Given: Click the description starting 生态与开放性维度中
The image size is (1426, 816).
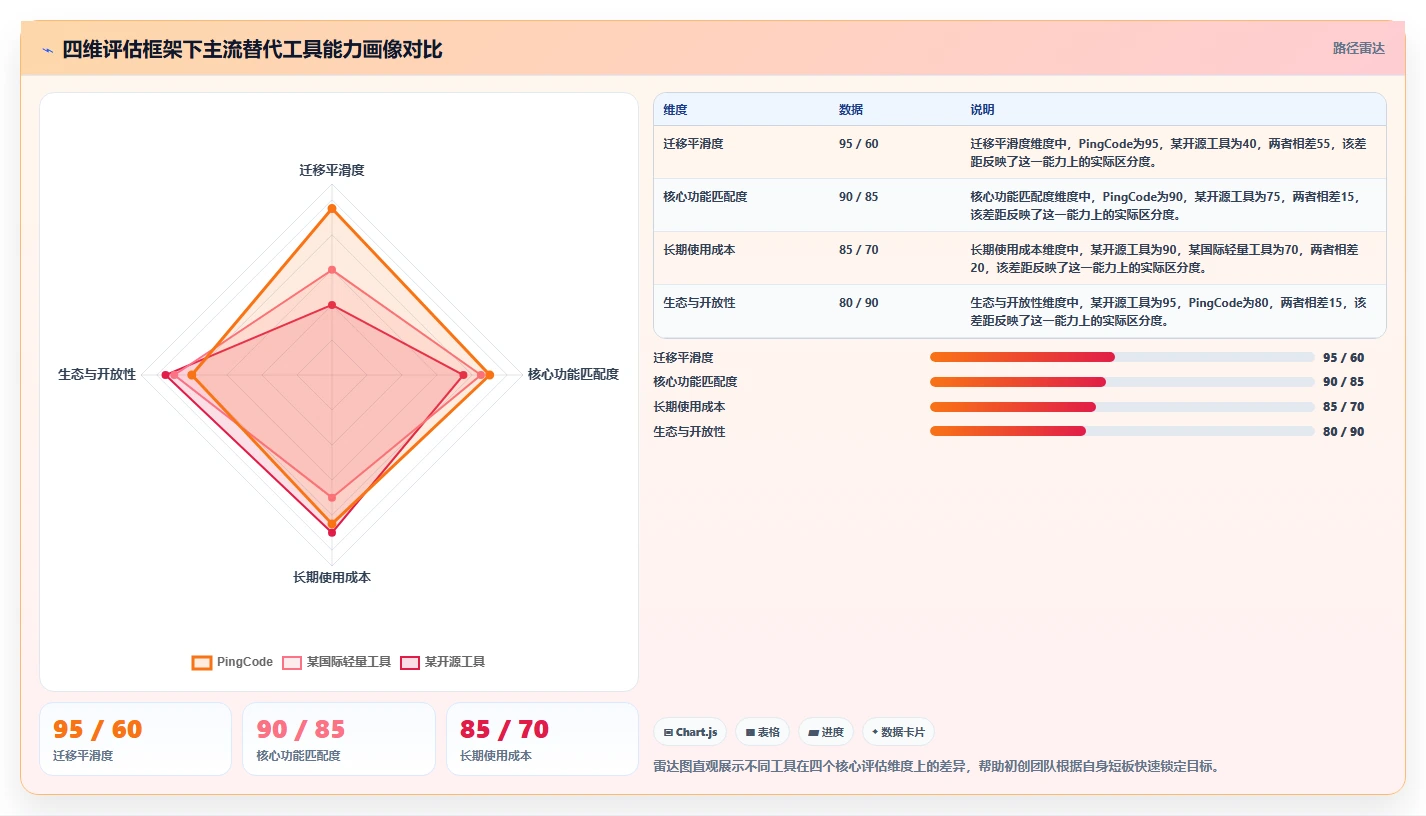Looking at the screenshot, I should [x=1168, y=311].
